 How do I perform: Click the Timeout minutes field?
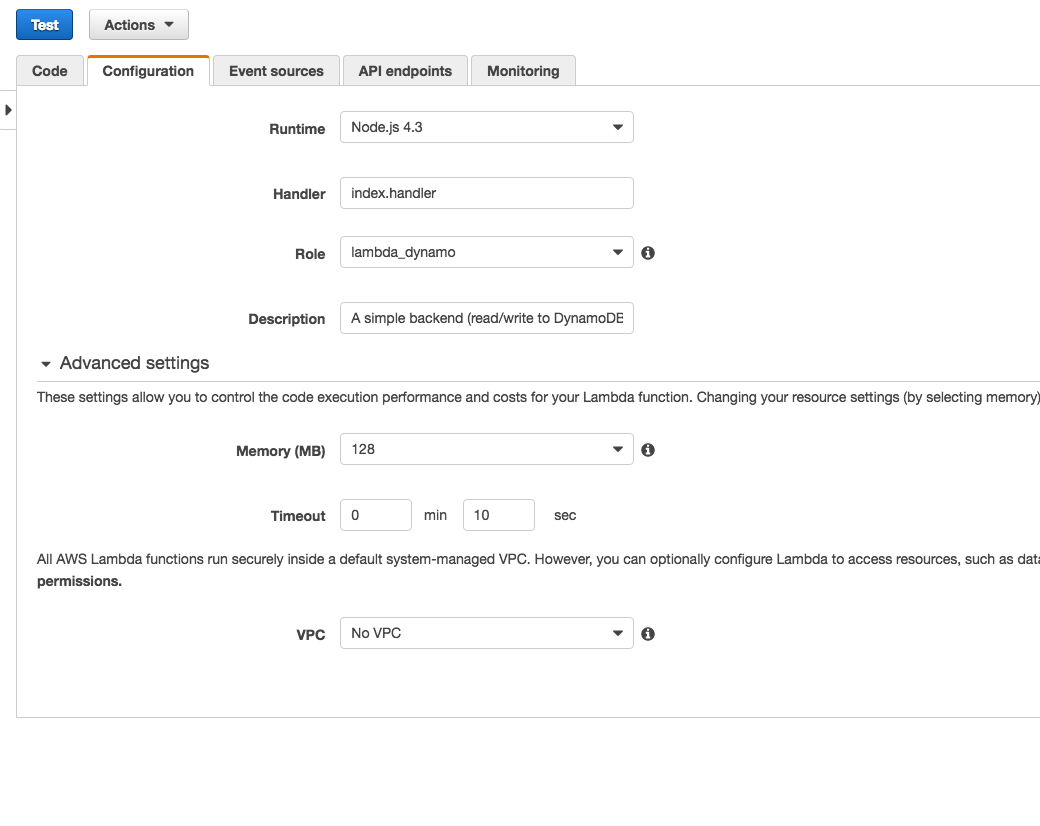coord(376,515)
